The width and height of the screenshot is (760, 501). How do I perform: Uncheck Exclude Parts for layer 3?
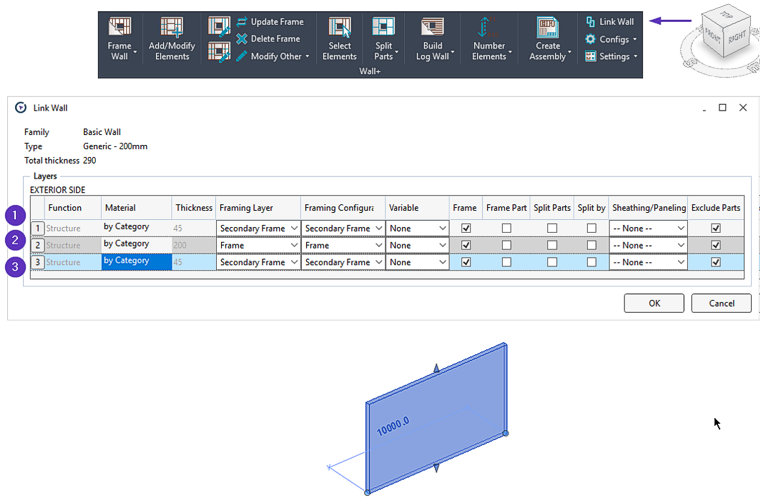tap(716, 262)
